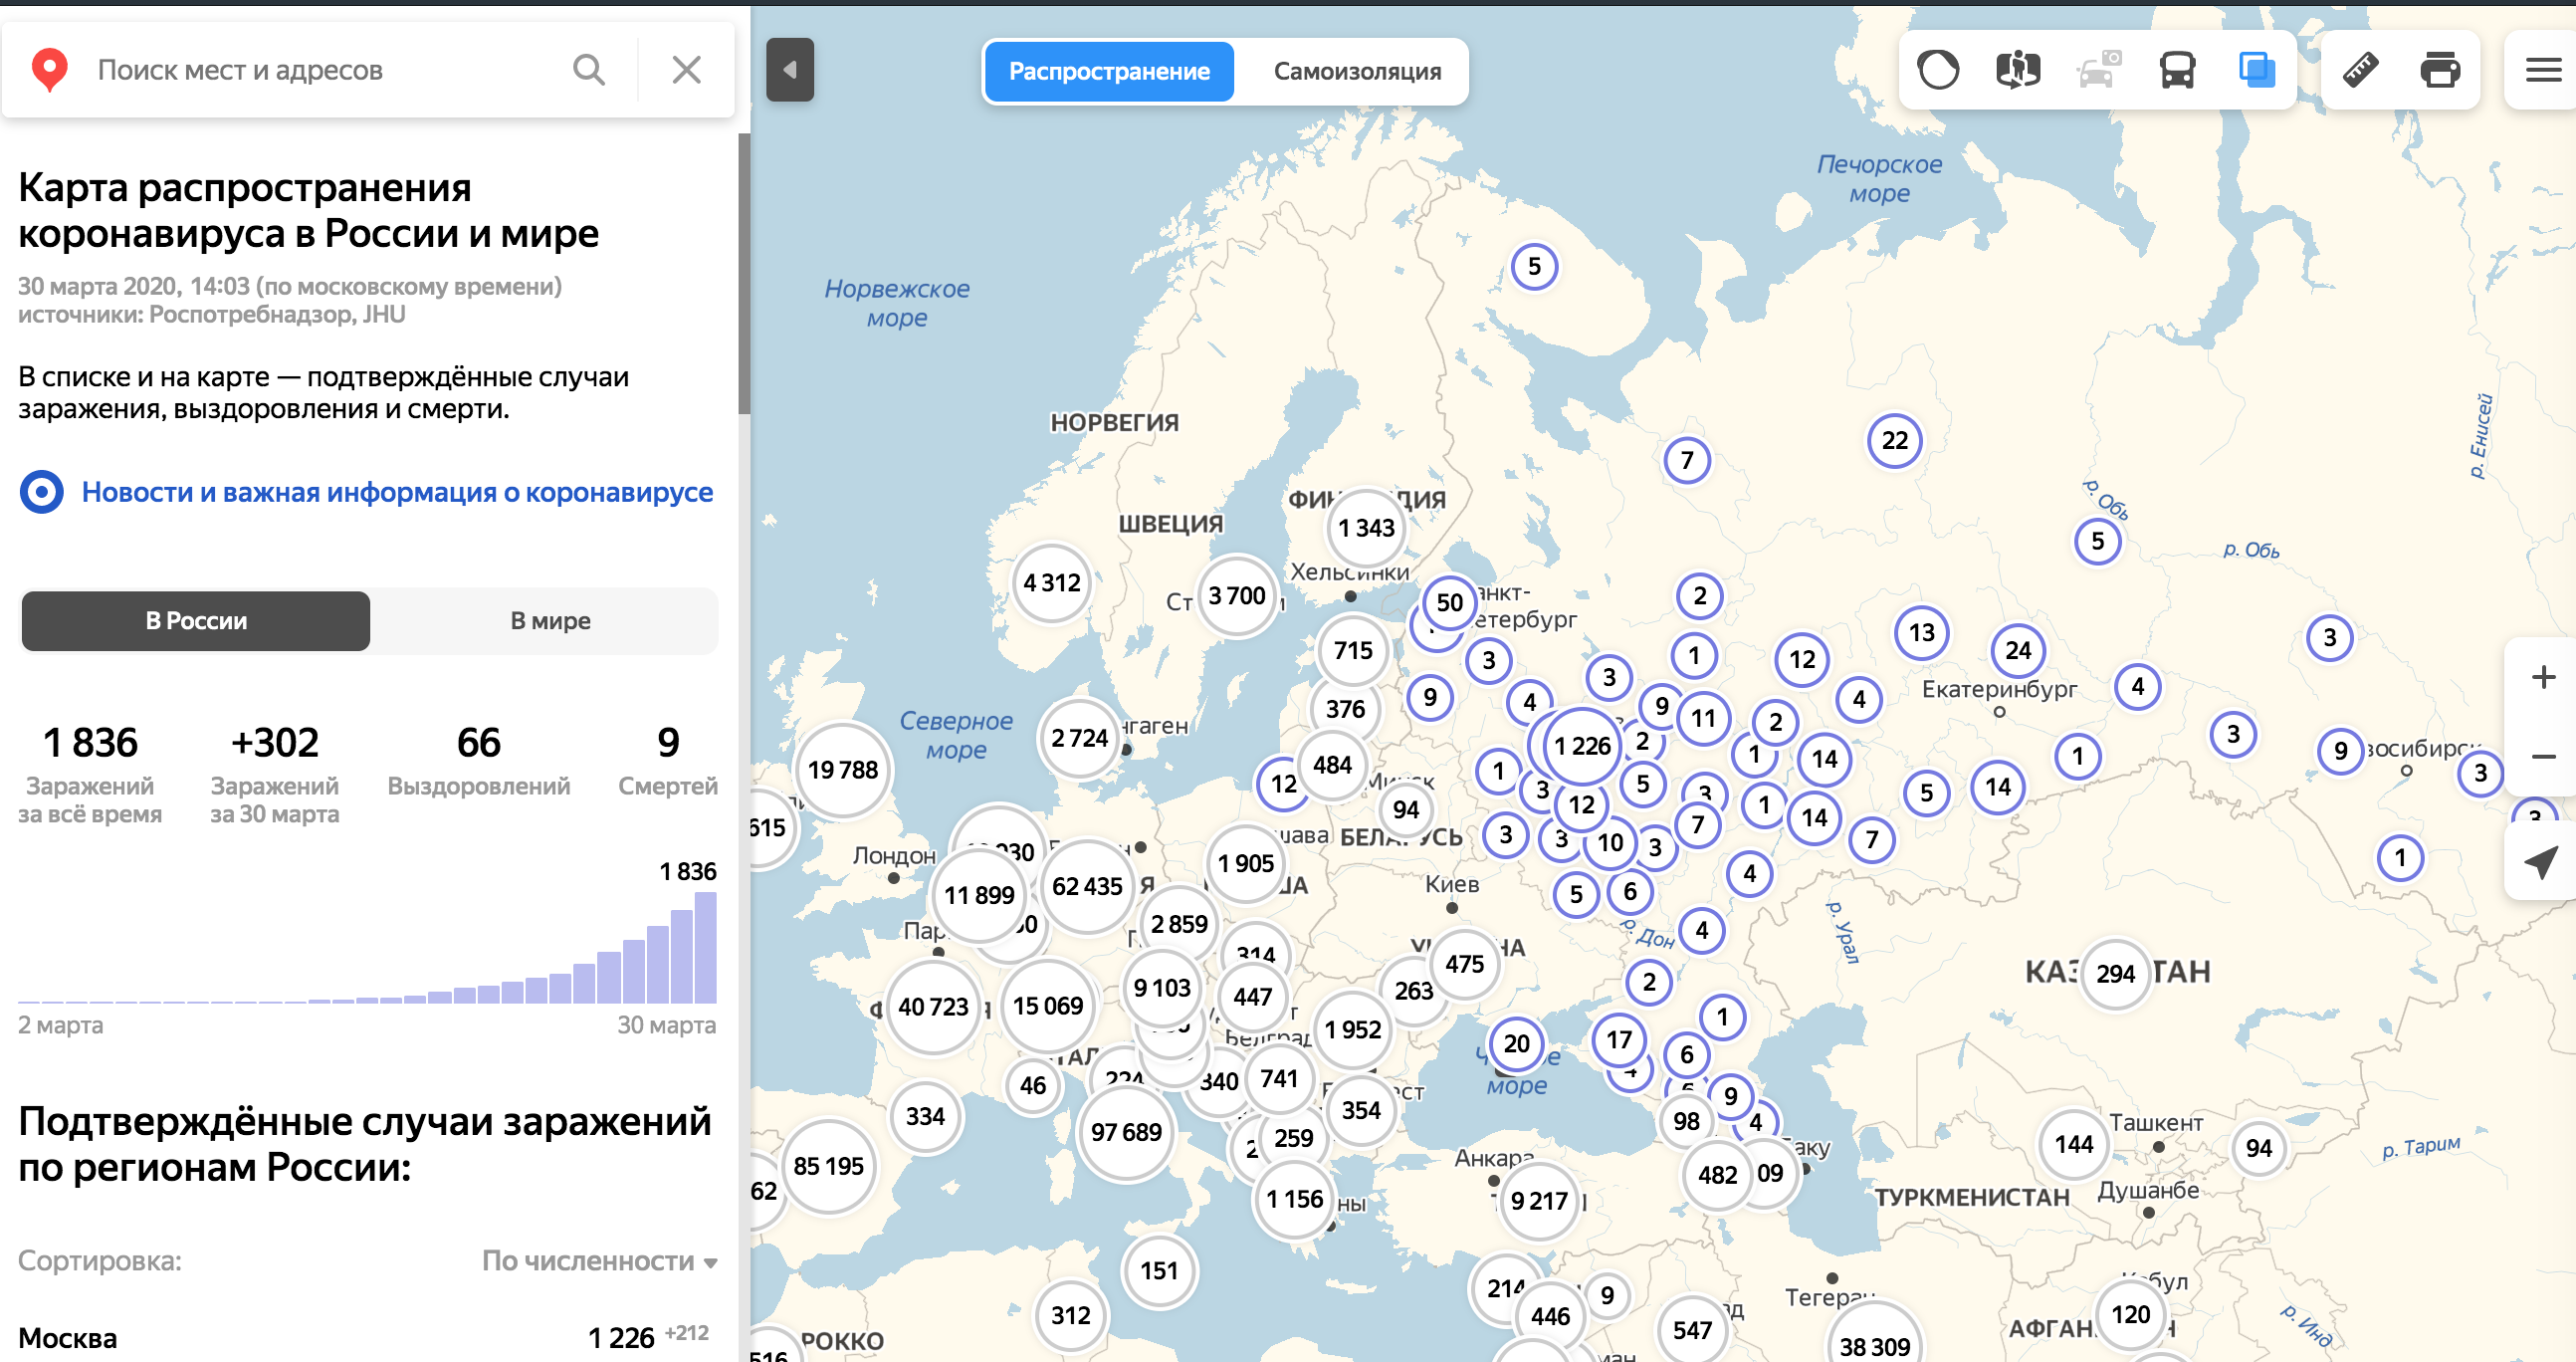
Task: Switch to the Самоизоляция map mode
Action: [x=1357, y=71]
